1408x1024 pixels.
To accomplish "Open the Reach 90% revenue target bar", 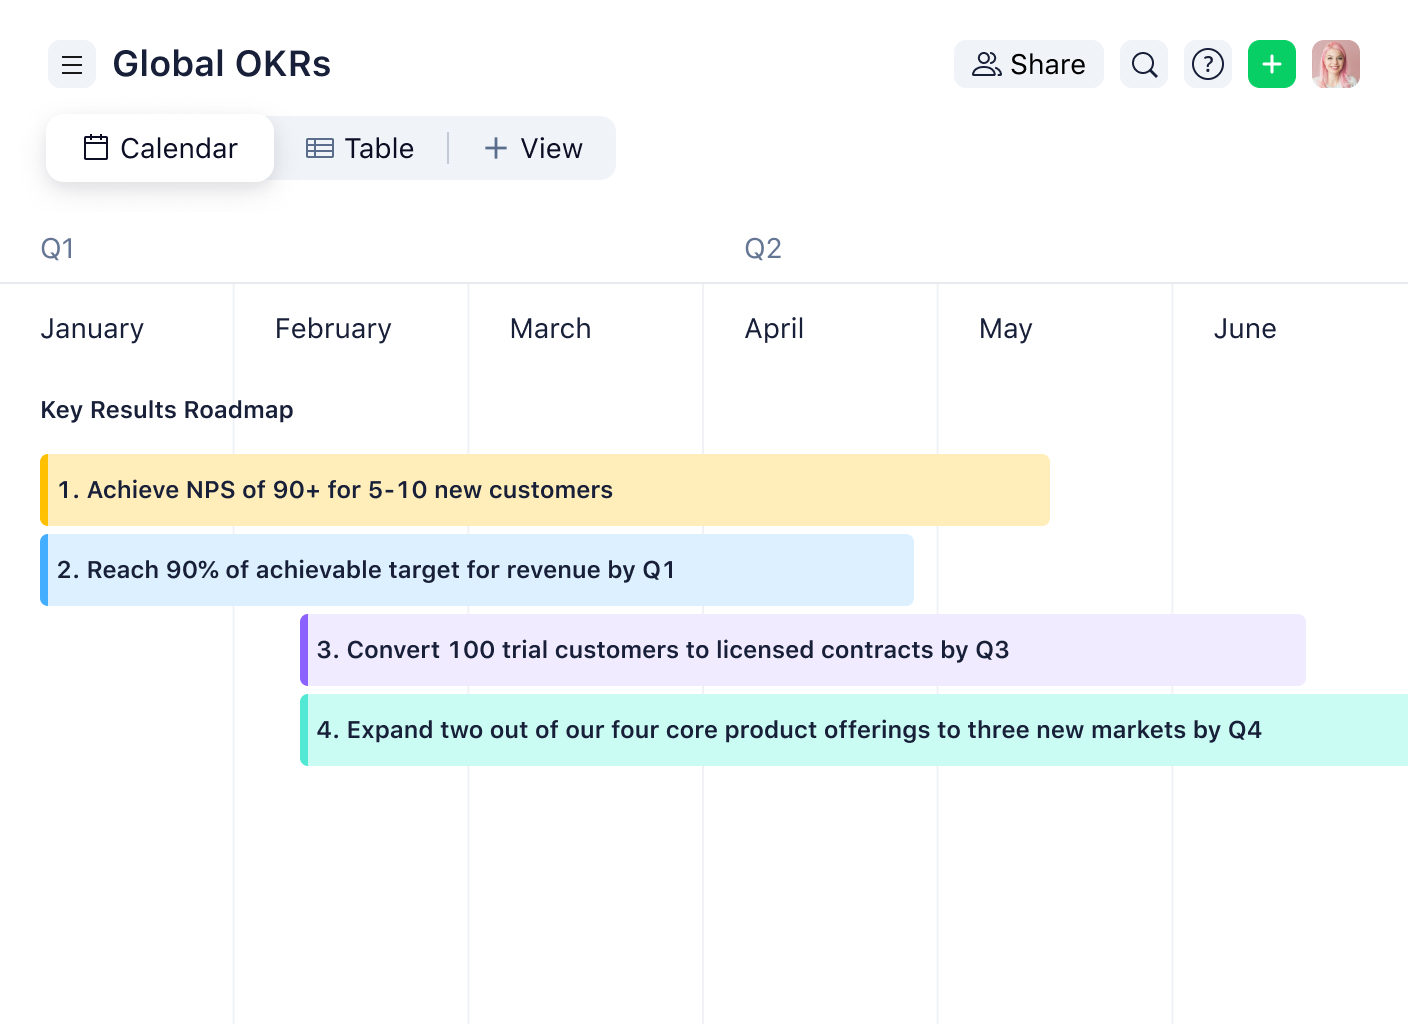I will point(477,570).
